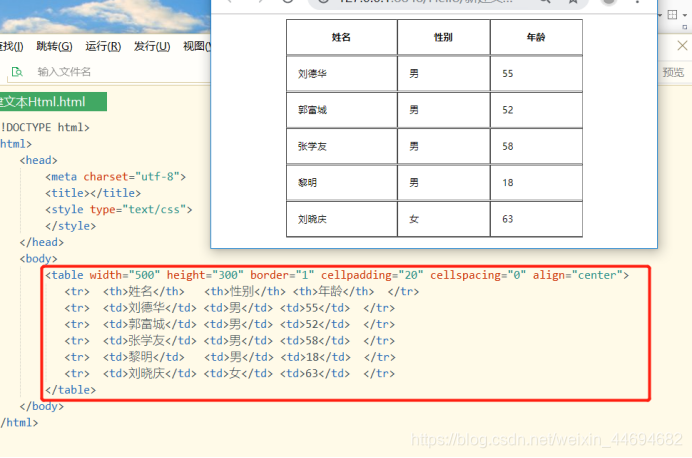This screenshot has height=458, width=692.
Task: Click the file search icon
Action: click(x=17, y=72)
